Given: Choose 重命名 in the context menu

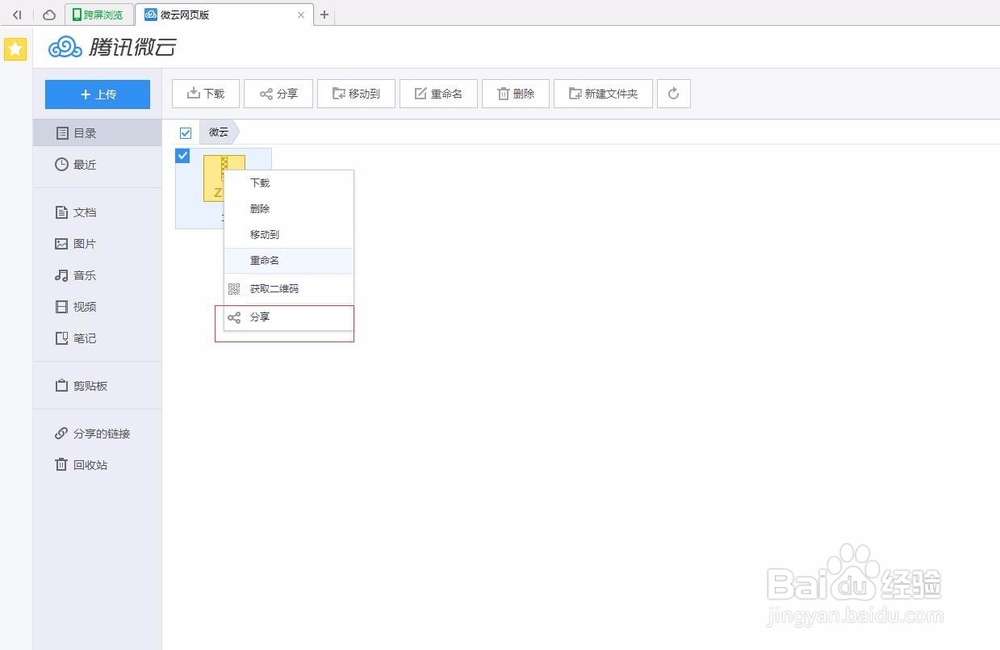Looking at the screenshot, I should [289, 260].
